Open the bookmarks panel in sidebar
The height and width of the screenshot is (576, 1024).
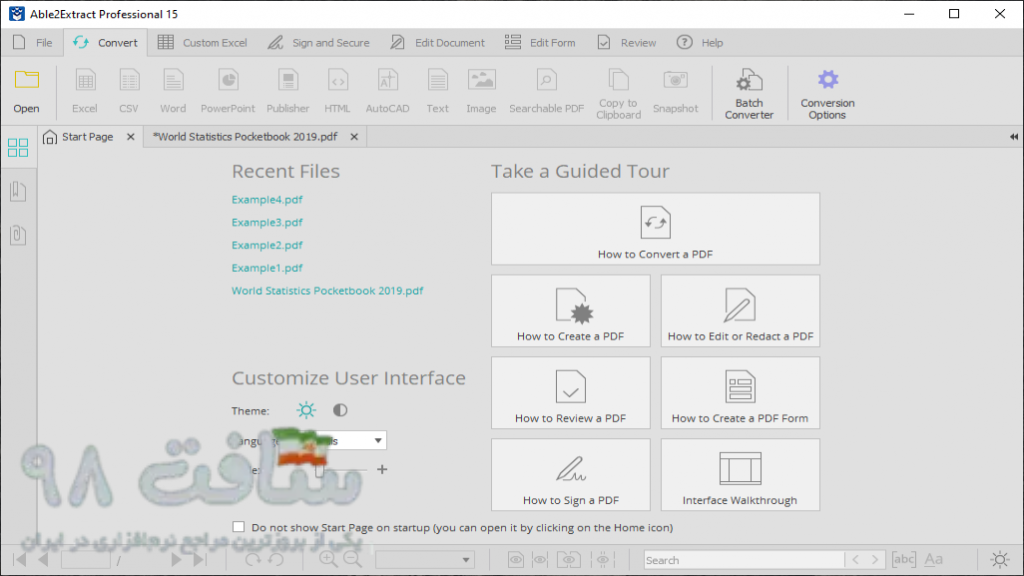pyautogui.click(x=18, y=191)
